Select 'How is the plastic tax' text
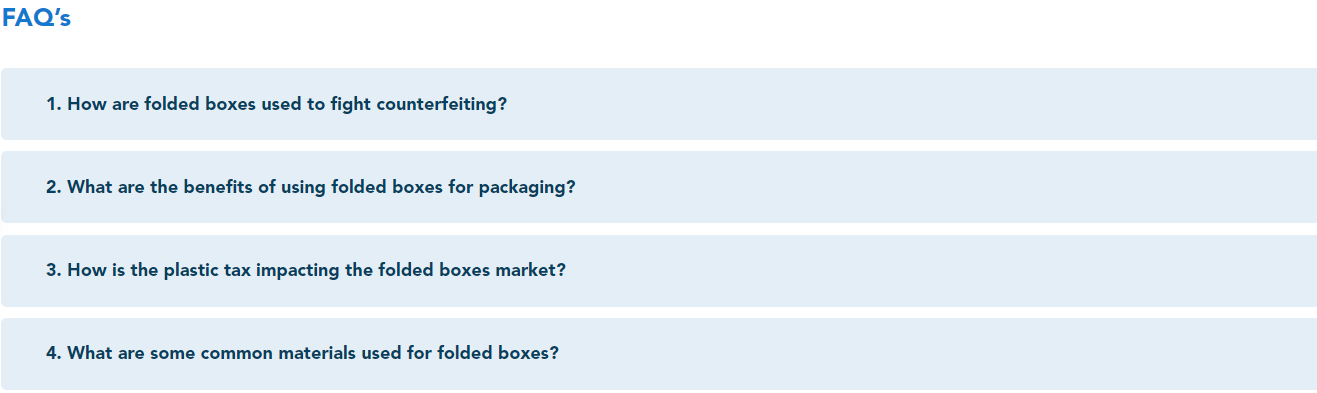 (159, 271)
